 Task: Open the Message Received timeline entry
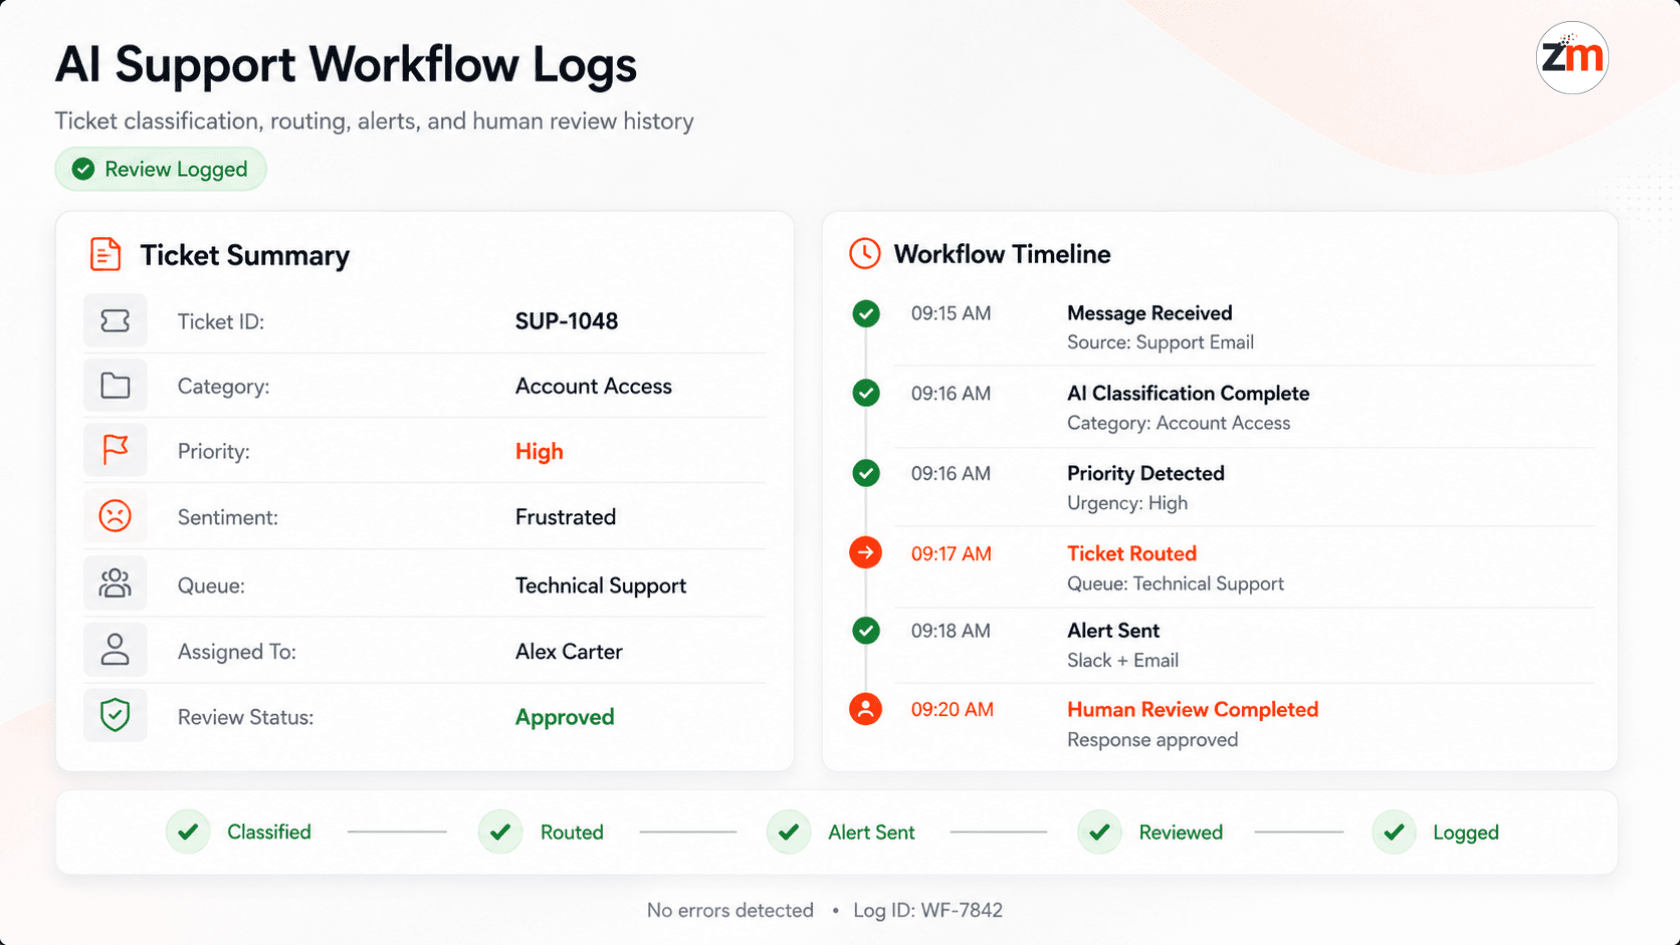(x=1149, y=313)
